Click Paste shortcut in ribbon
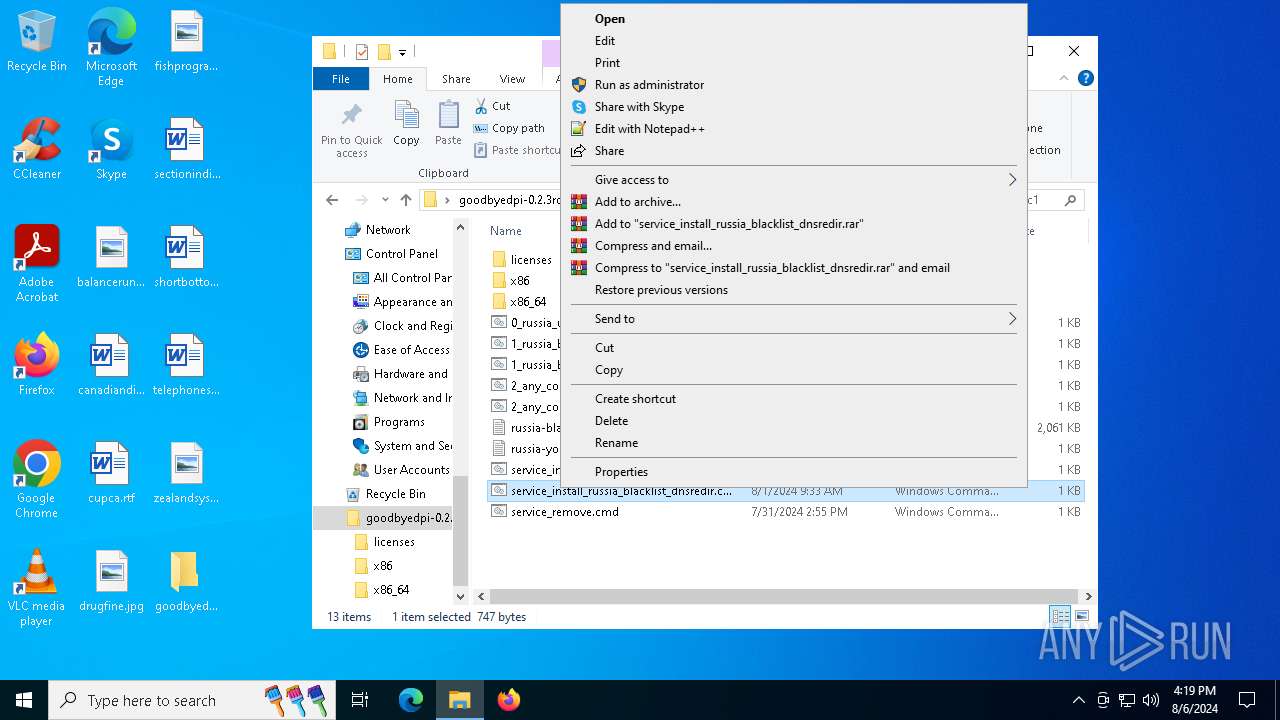This screenshot has height=720, width=1280. pos(517,150)
